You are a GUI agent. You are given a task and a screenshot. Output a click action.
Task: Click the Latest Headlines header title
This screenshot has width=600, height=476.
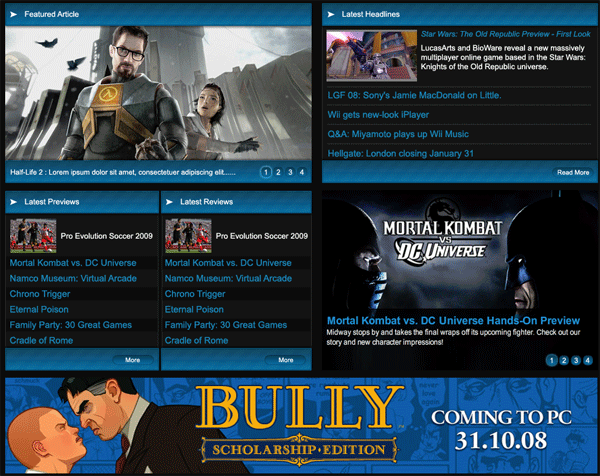coord(370,14)
